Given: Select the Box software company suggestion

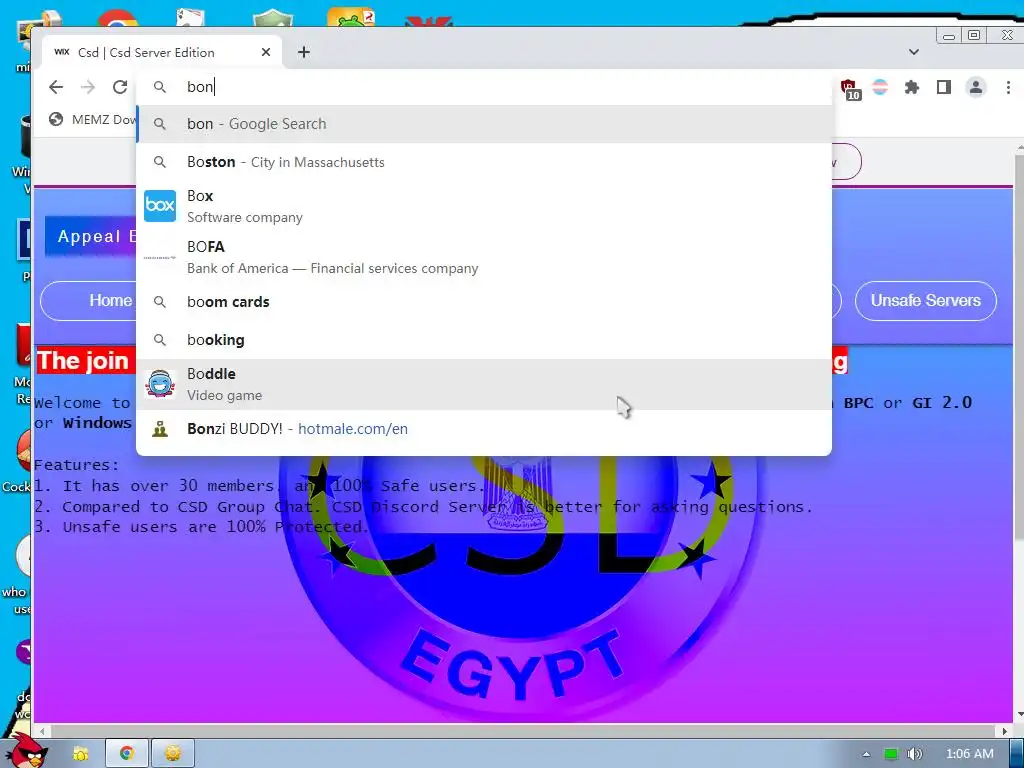Looking at the screenshot, I should (484, 206).
